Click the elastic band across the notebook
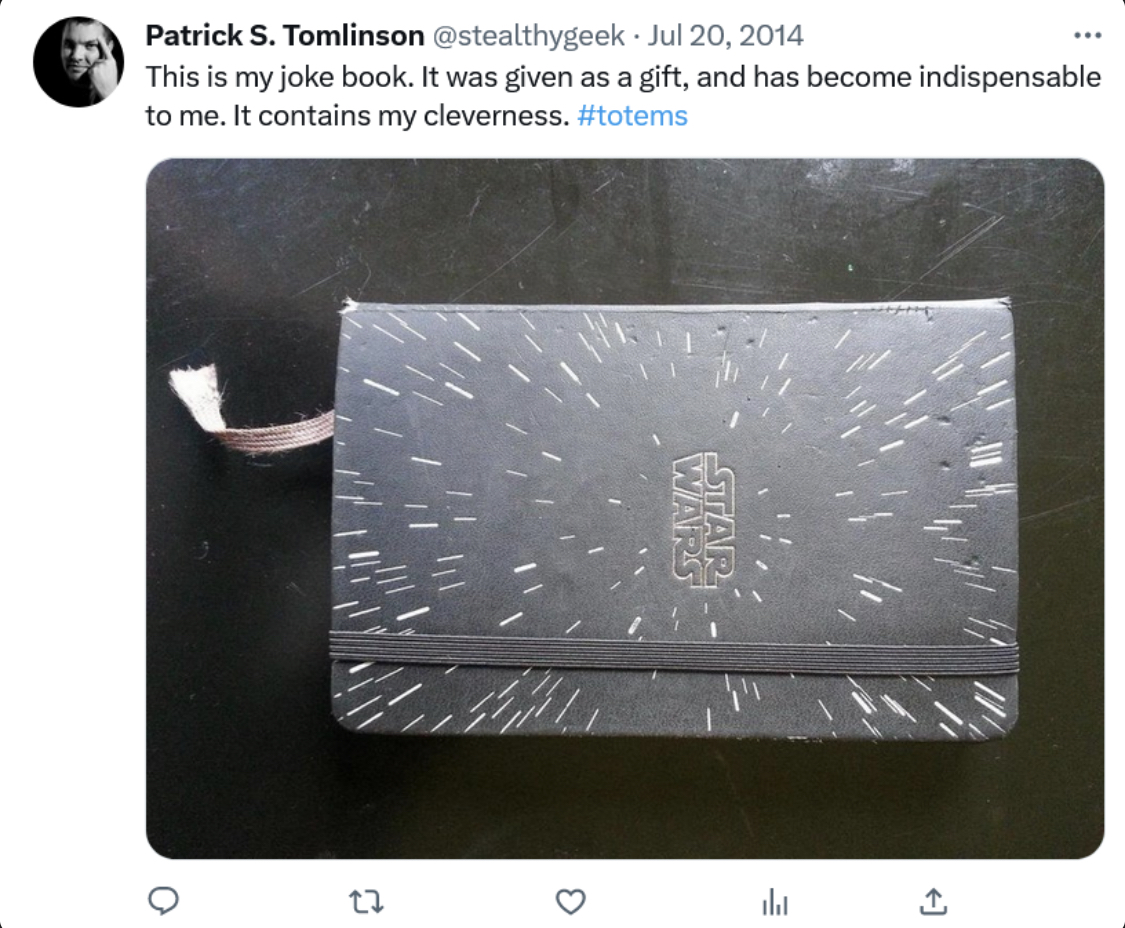The image size is (1125, 928). 674,652
